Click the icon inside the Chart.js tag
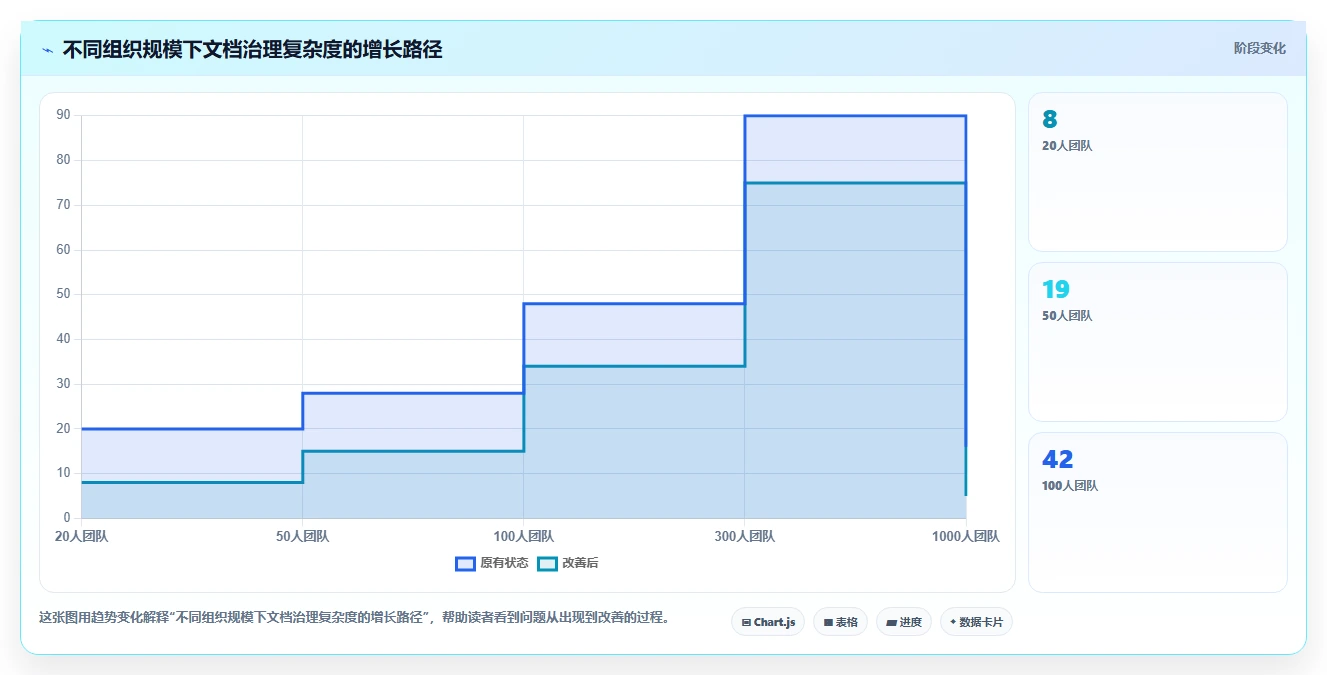Screen dimensions: 1327x675 [x=746, y=622]
